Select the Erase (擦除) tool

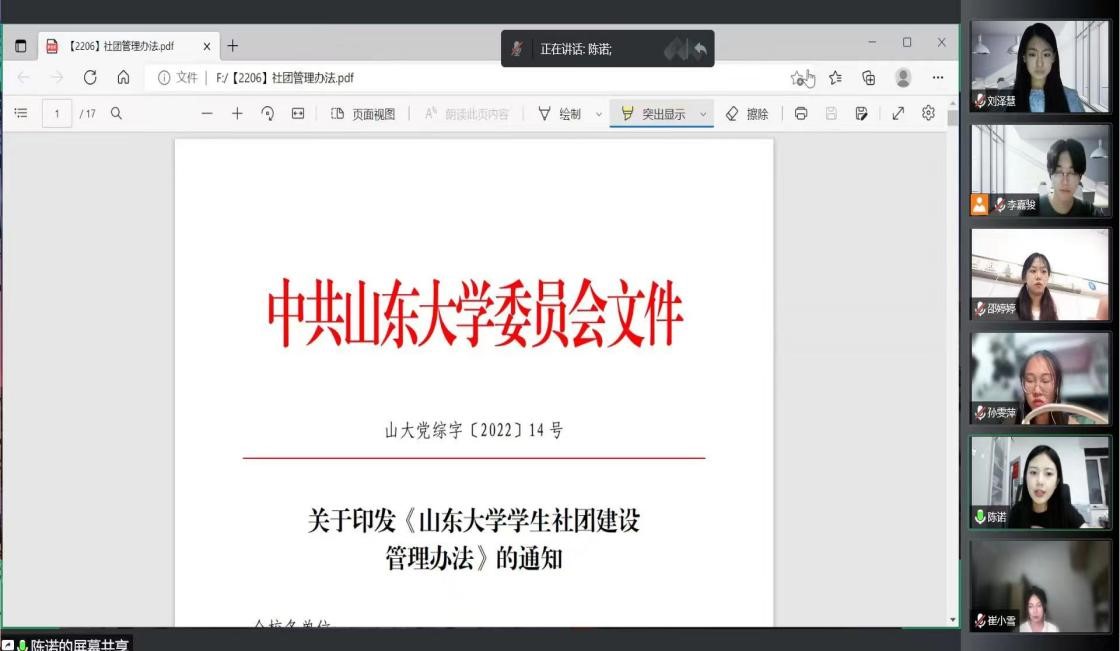point(747,114)
